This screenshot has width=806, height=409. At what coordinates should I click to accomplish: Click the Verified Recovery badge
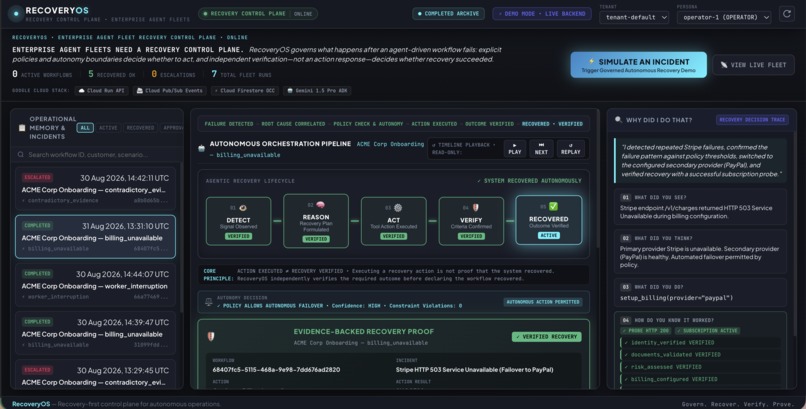[x=546, y=337]
